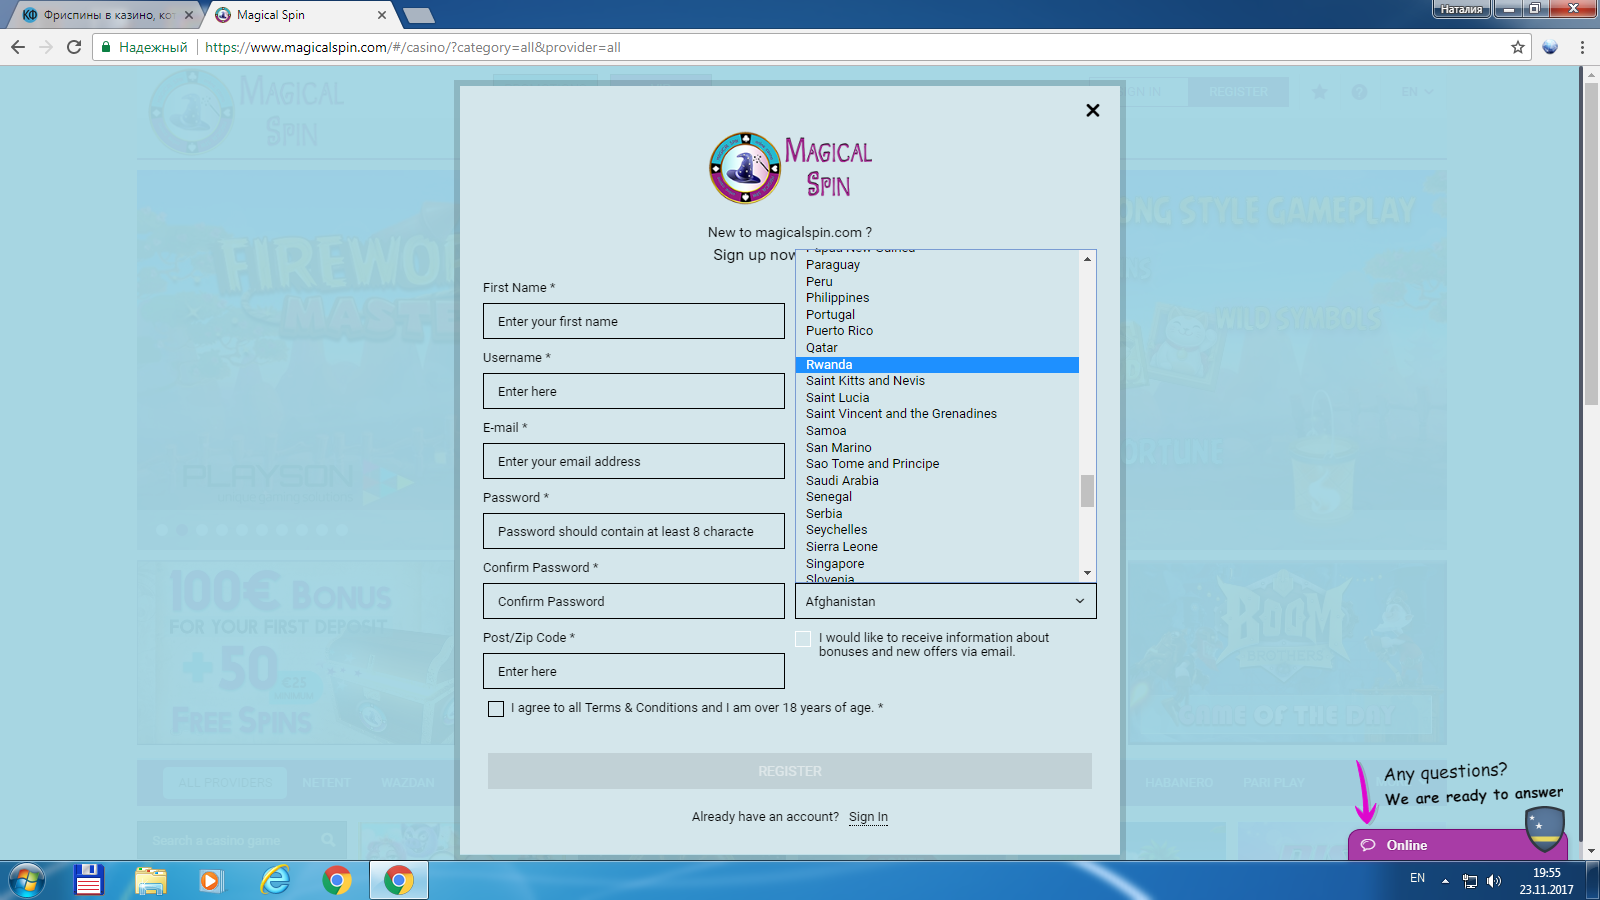Click the EN language indicator in the taskbar
Screen dimensions: 1600x900
(1417, 878)
